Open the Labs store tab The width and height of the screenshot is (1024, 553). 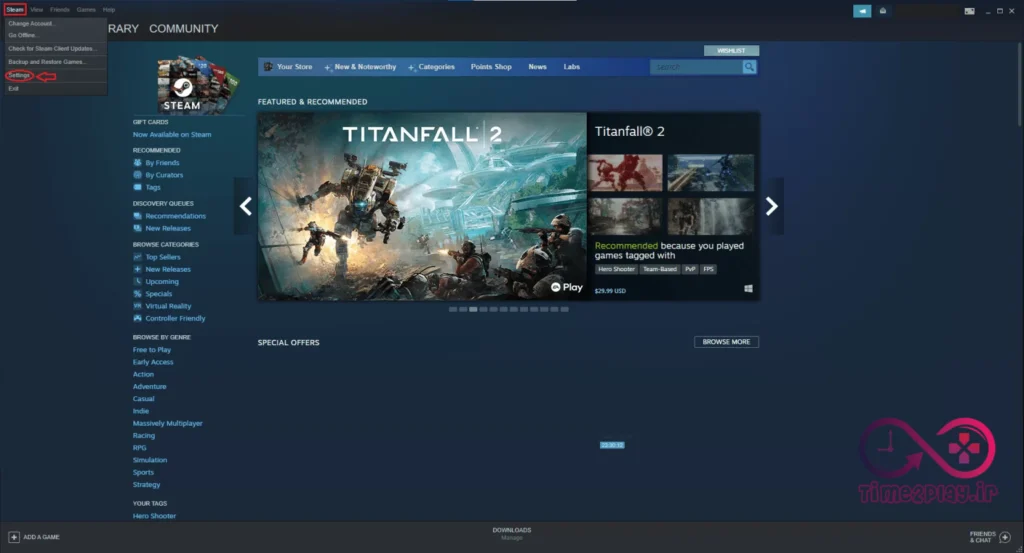point(571,67)
